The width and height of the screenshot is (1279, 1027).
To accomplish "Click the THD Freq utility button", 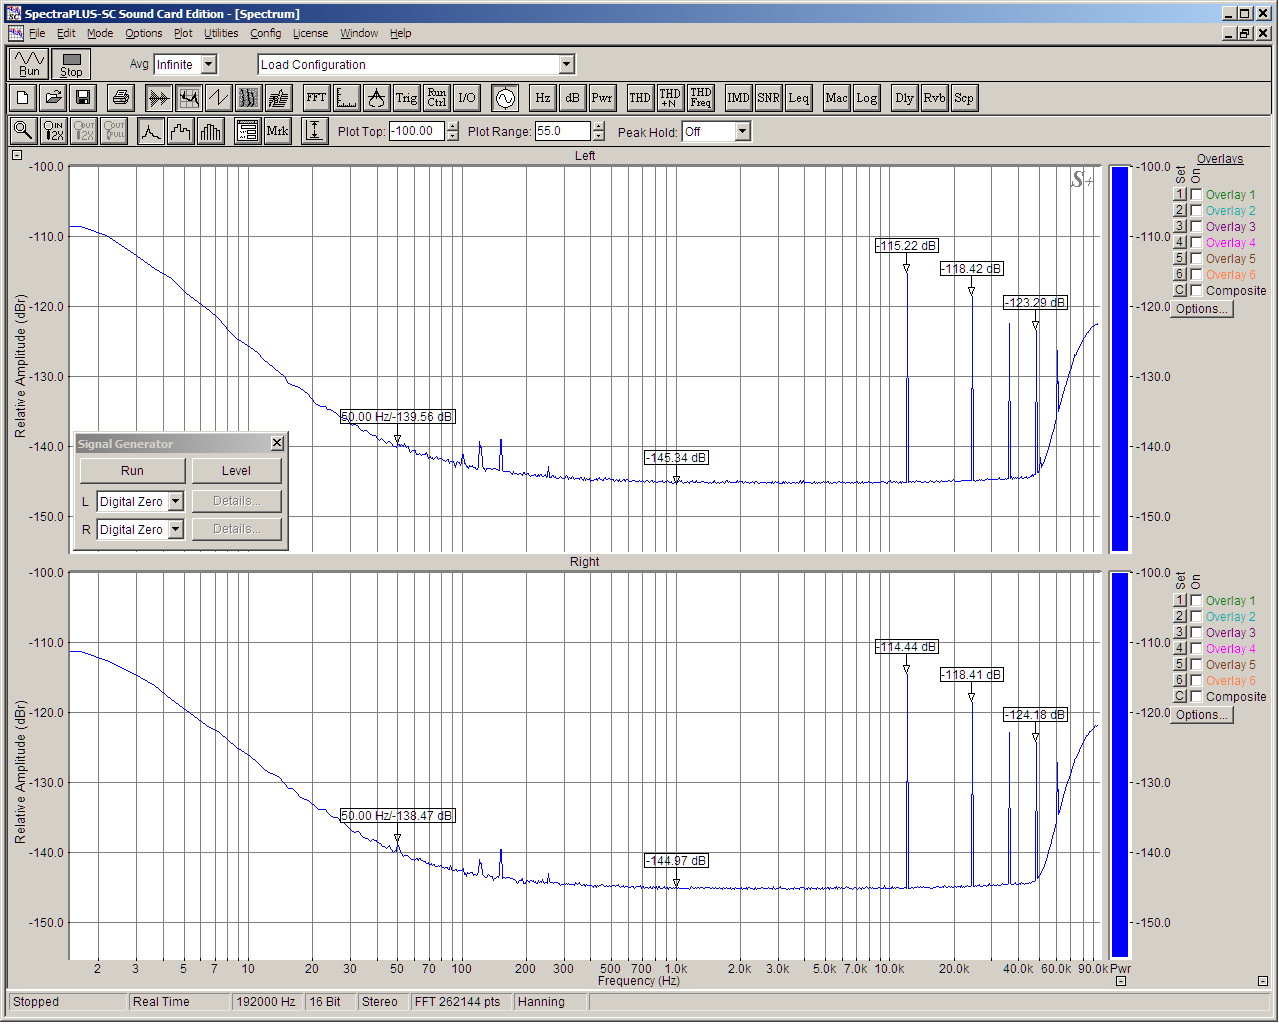I will pyautogui.click(x=700, y=98).
